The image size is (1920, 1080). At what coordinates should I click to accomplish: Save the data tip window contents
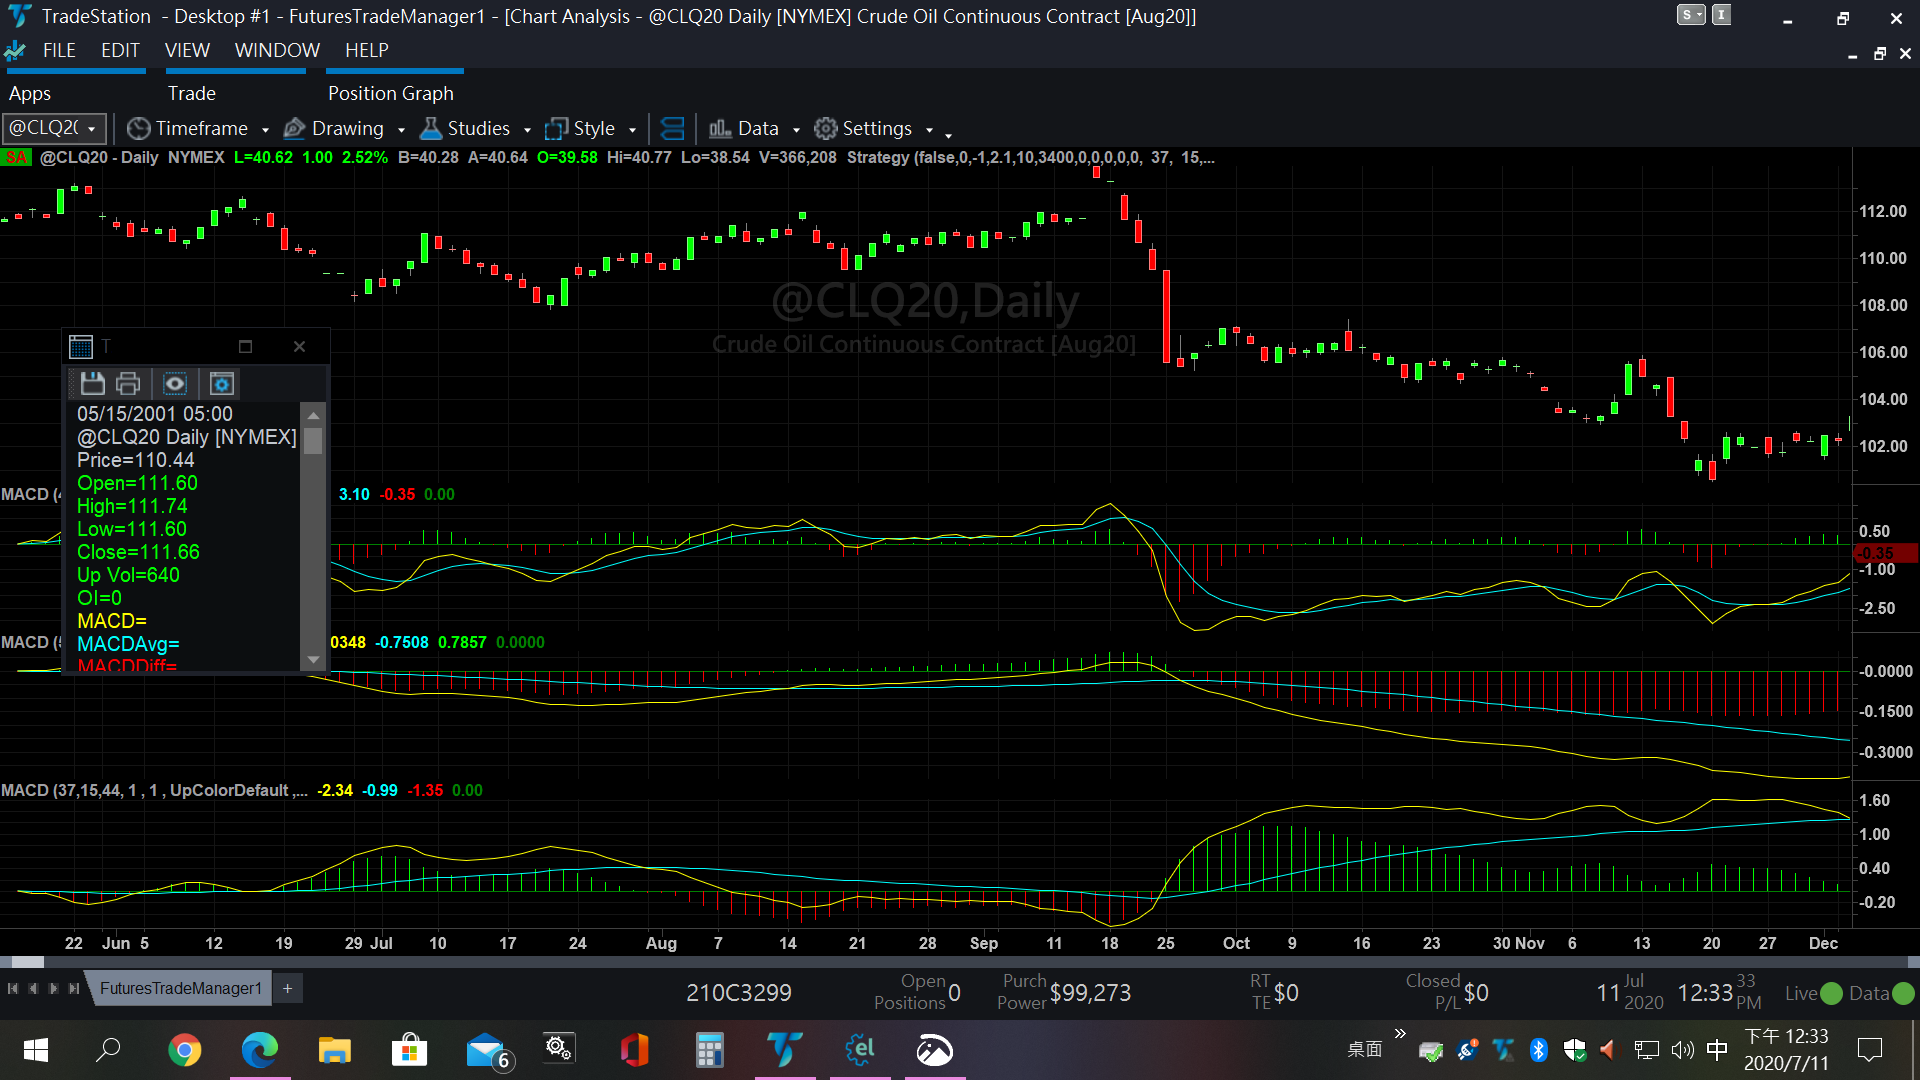tap(92, 383)
